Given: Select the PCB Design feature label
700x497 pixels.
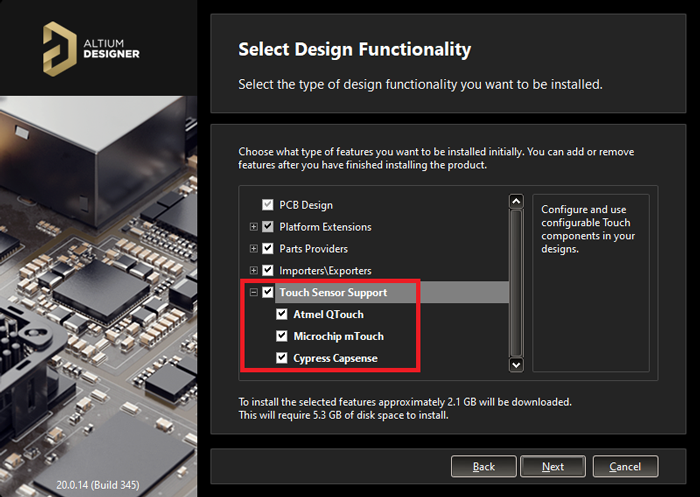Looking at the screenshot, I should [306, 205].
